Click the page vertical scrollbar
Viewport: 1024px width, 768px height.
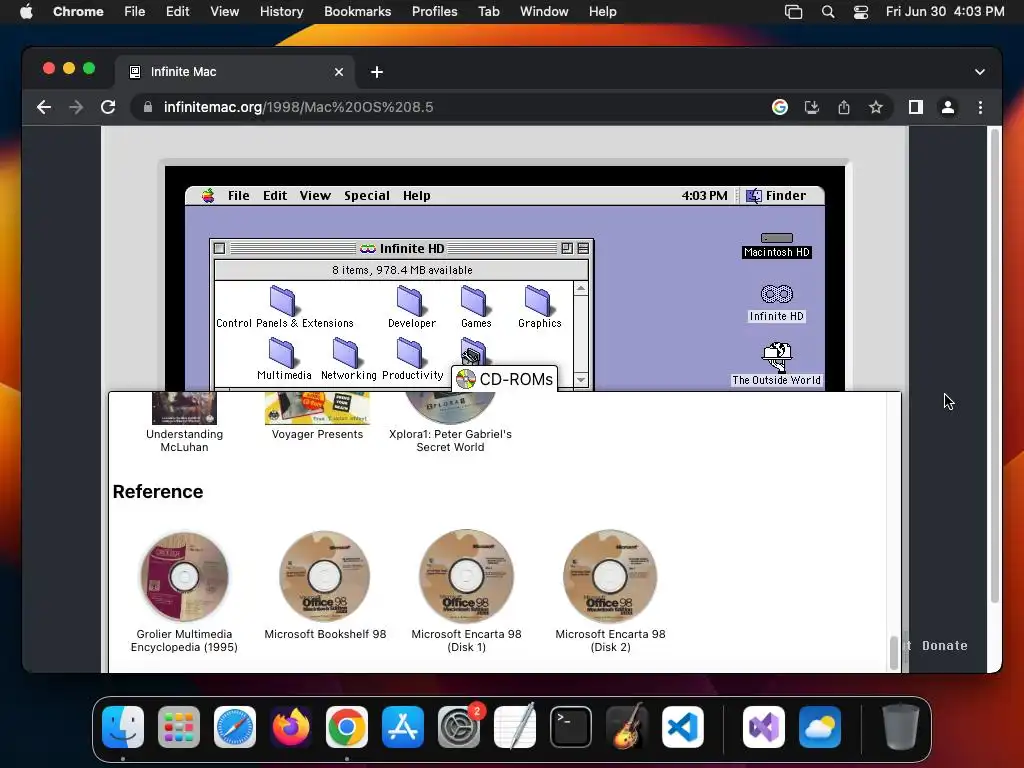995,366
